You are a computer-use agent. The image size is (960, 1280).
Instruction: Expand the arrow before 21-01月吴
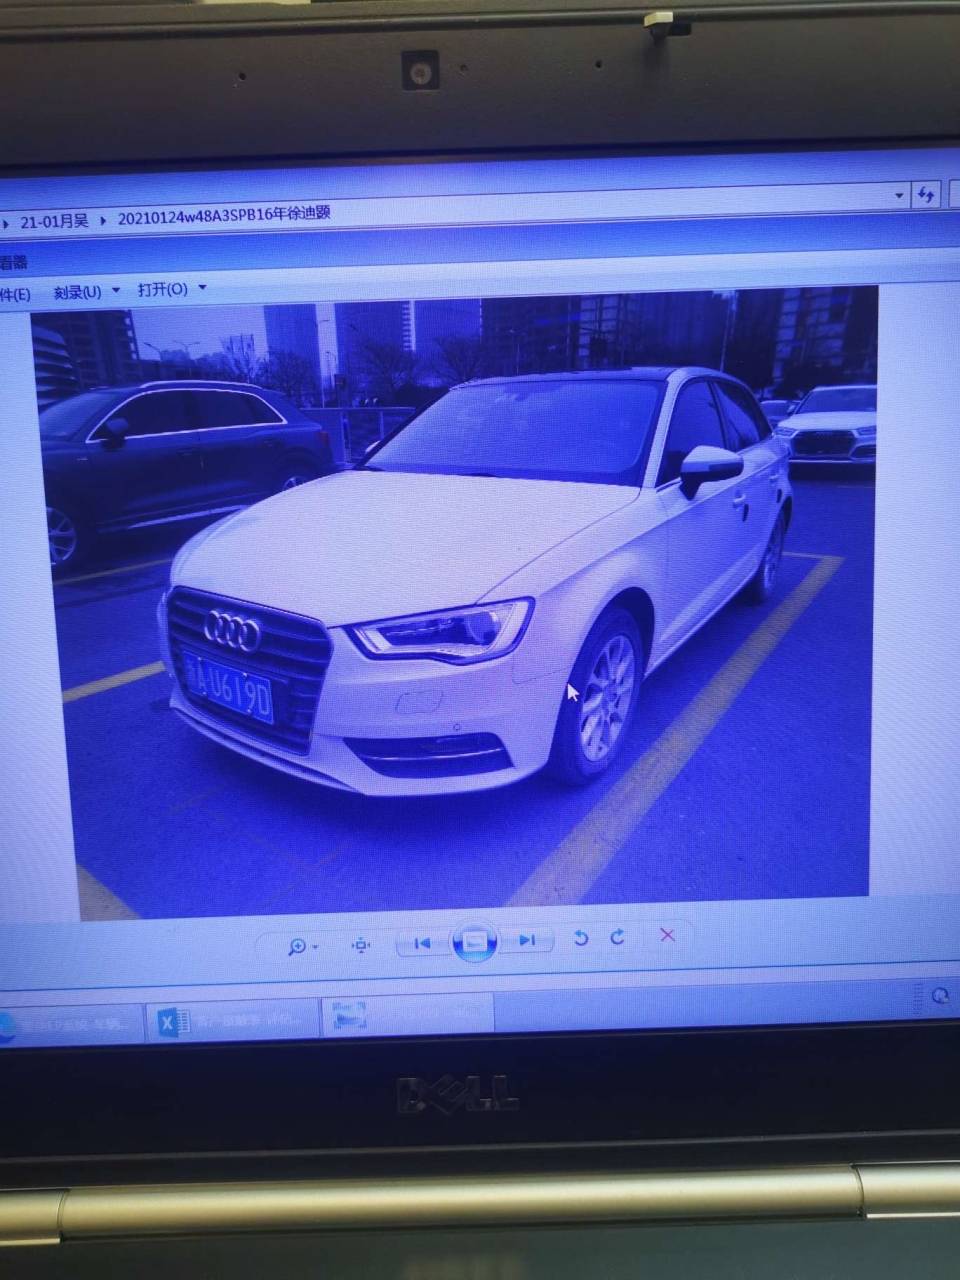(x=6, y=222)
